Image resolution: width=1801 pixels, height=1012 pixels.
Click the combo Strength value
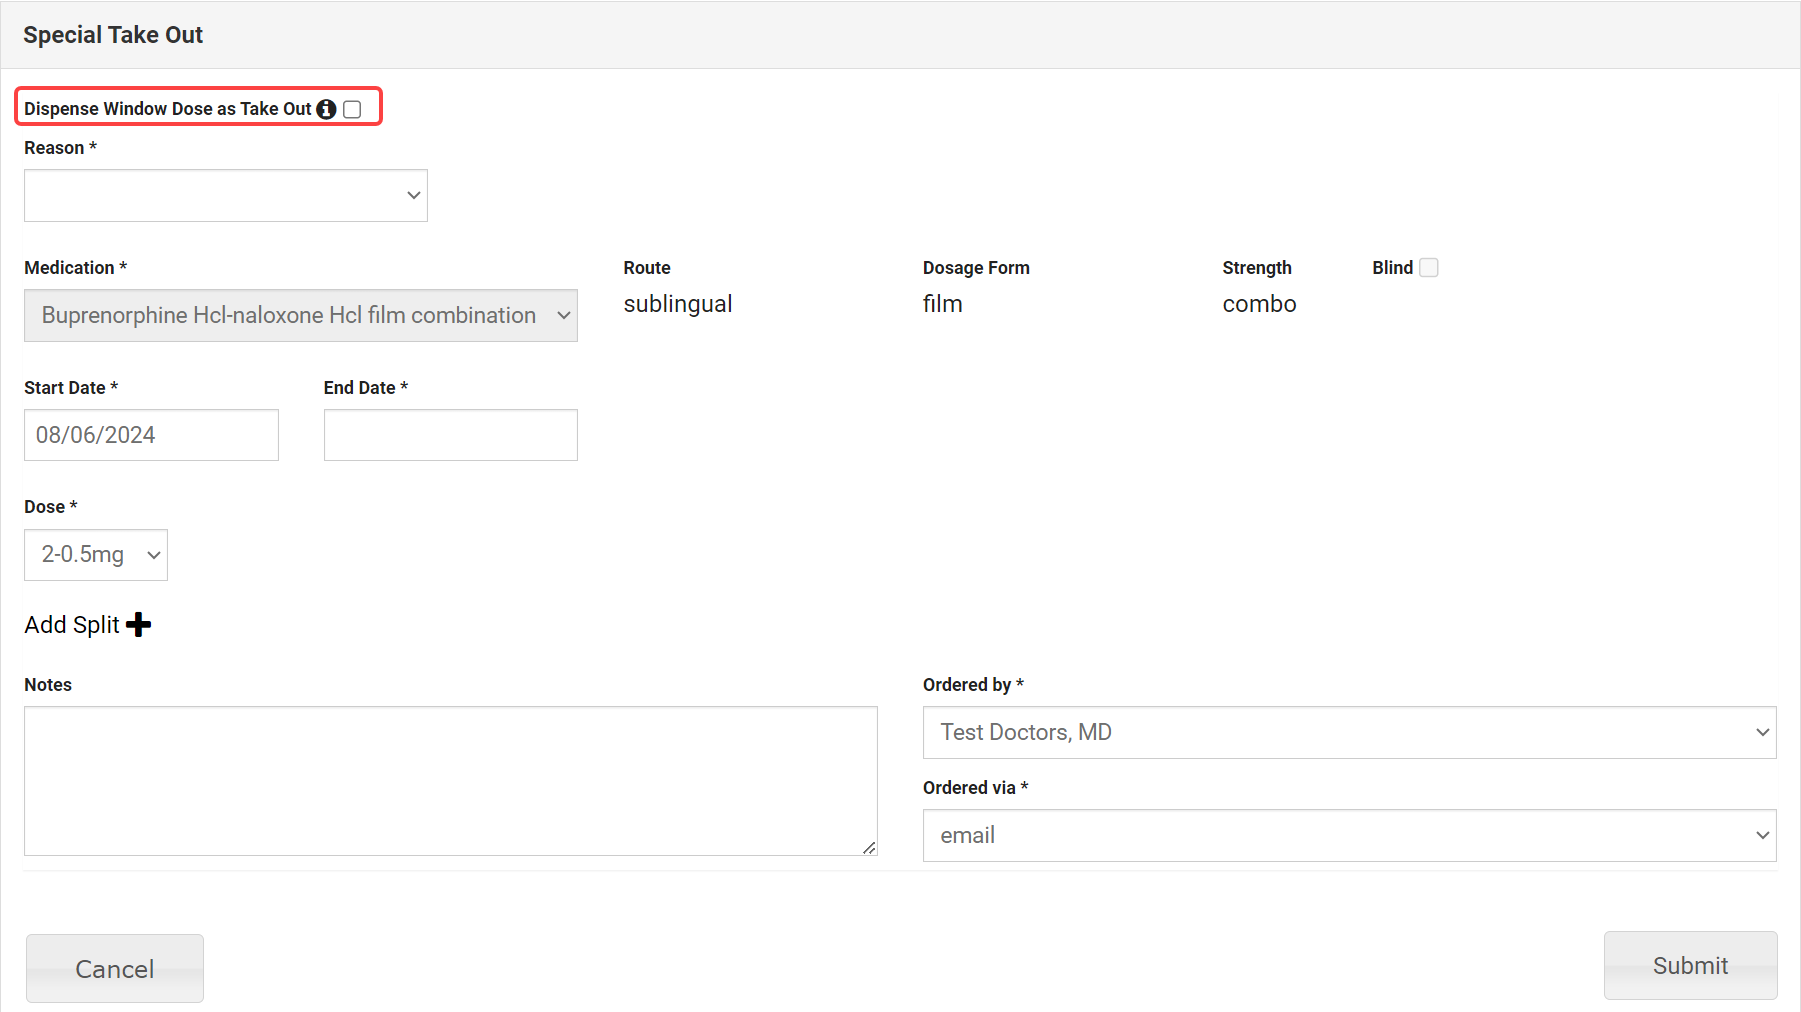(x=1258, y=304)
